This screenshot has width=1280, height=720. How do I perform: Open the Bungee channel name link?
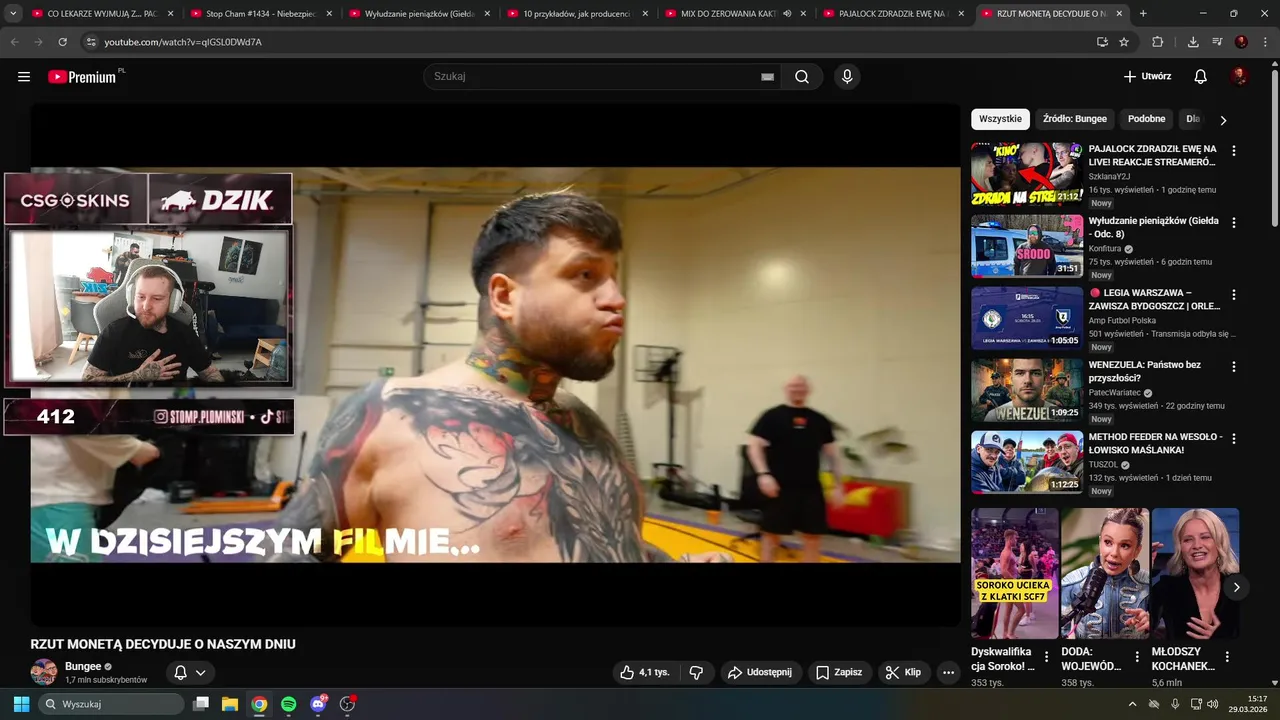(83, 666)
